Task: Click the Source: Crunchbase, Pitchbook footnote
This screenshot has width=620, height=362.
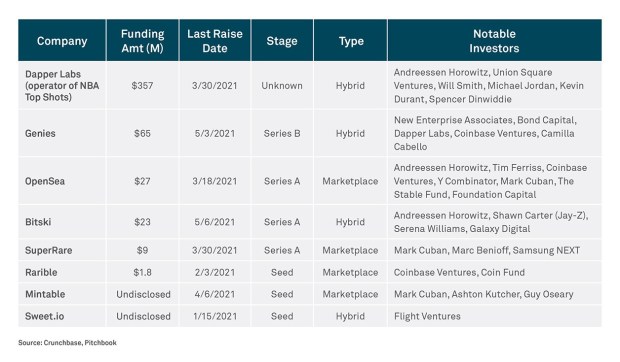Action: [67, 343]
